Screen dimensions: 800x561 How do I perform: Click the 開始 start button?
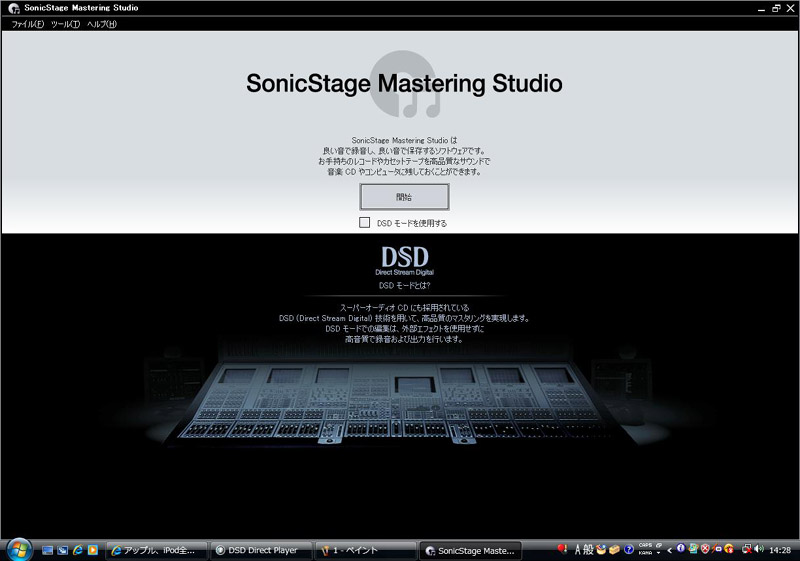[404, 197]
